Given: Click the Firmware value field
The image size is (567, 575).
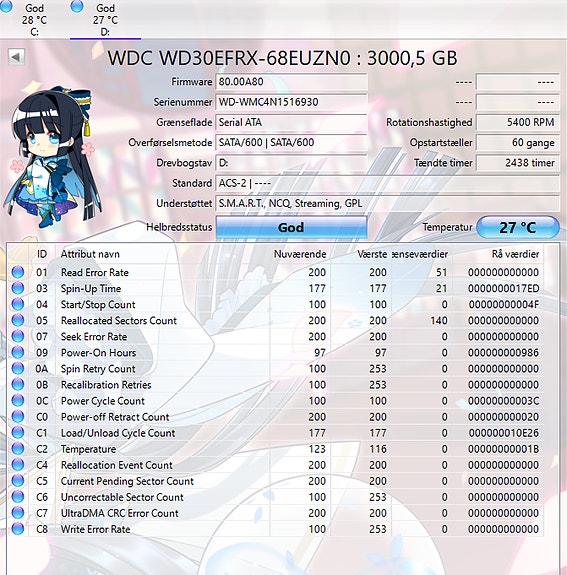Looking at the screenshot, I should coord(291,81).
